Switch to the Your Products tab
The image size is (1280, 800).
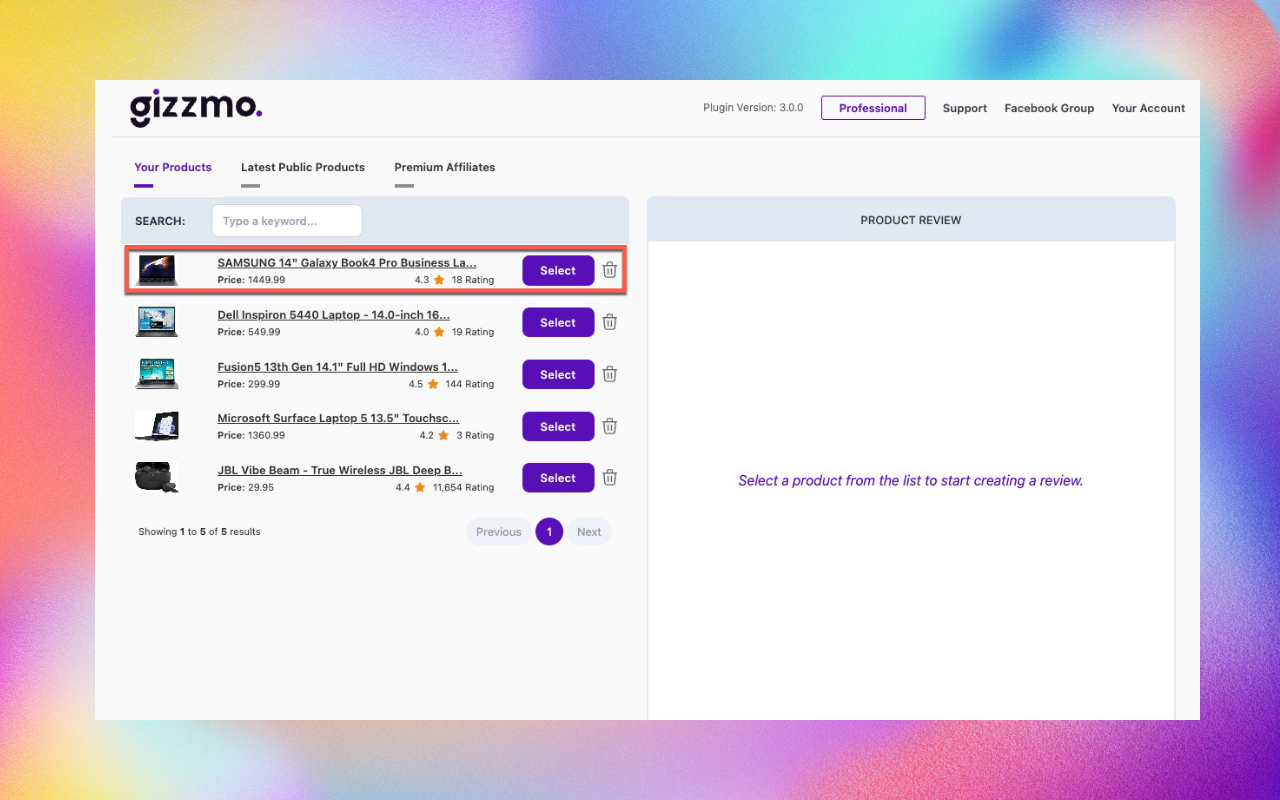click(x=173, y=168)
